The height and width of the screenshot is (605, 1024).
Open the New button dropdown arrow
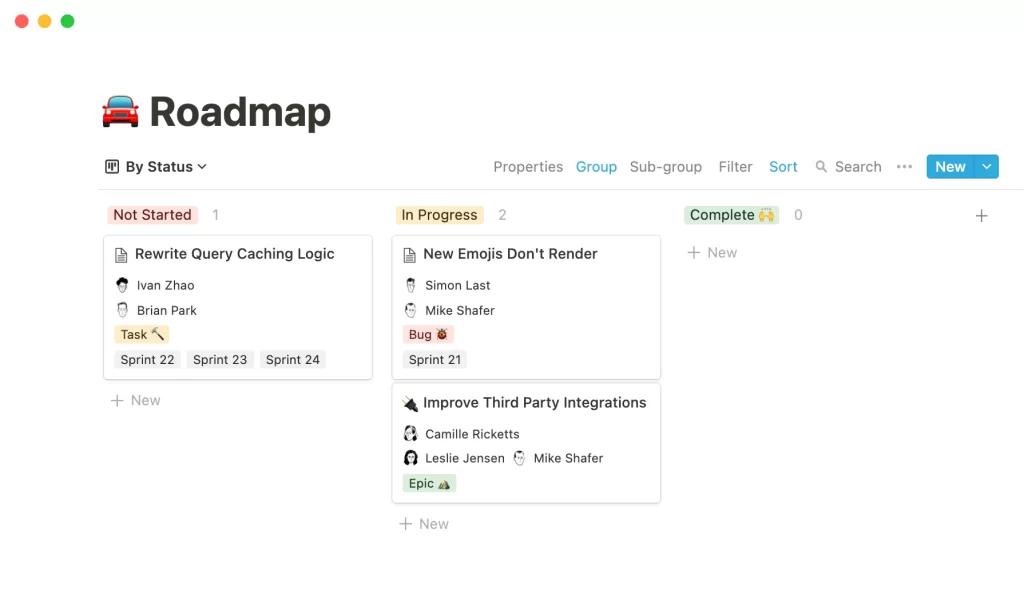tap(986, 167)
